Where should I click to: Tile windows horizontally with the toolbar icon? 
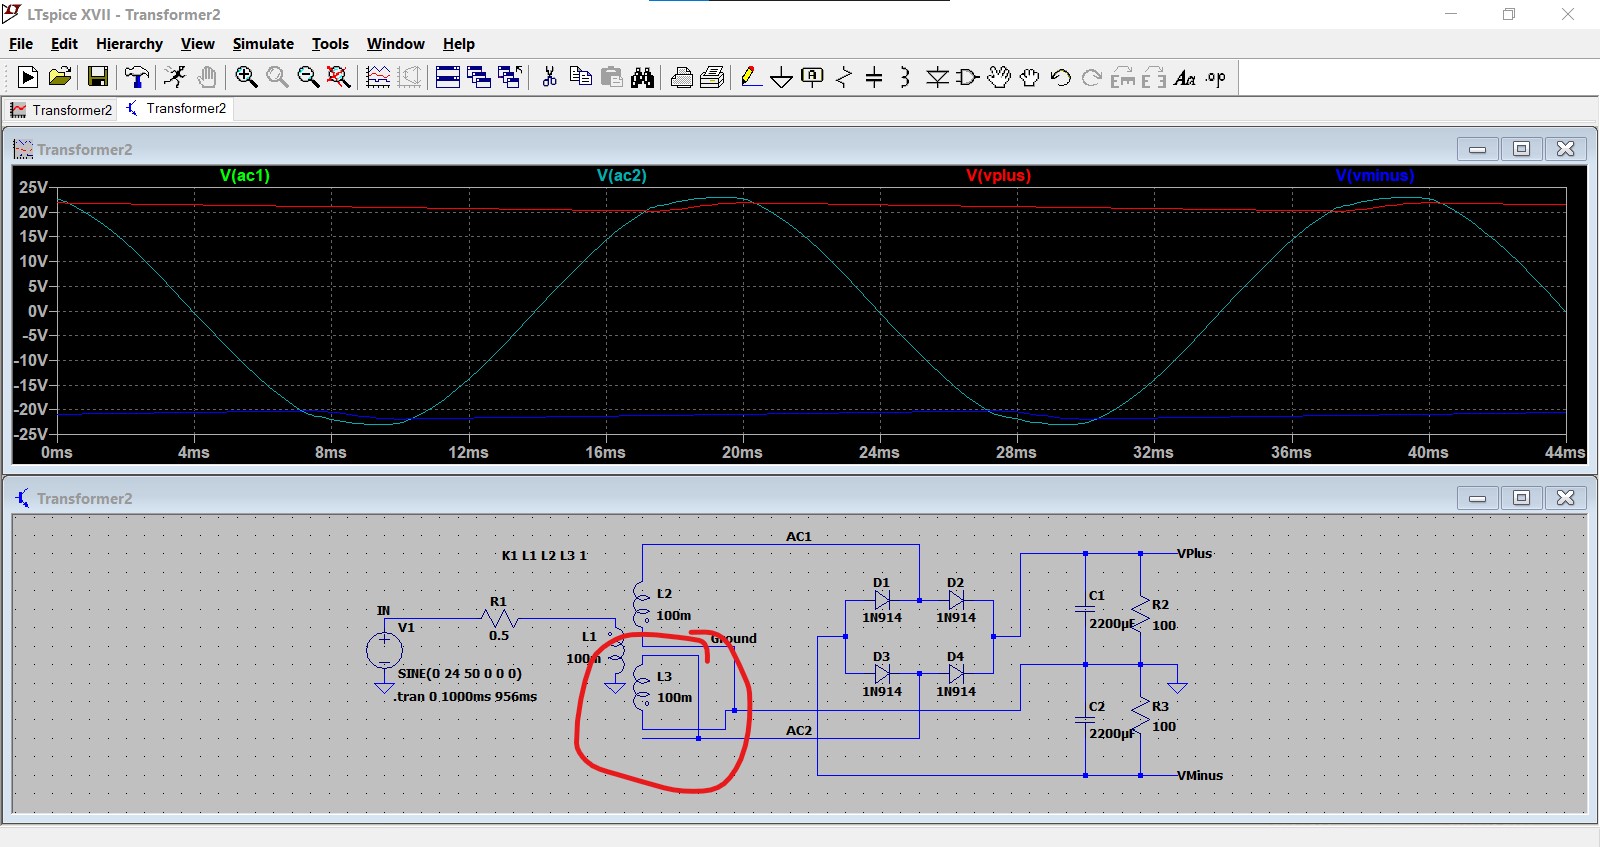[x=448, y=77]
